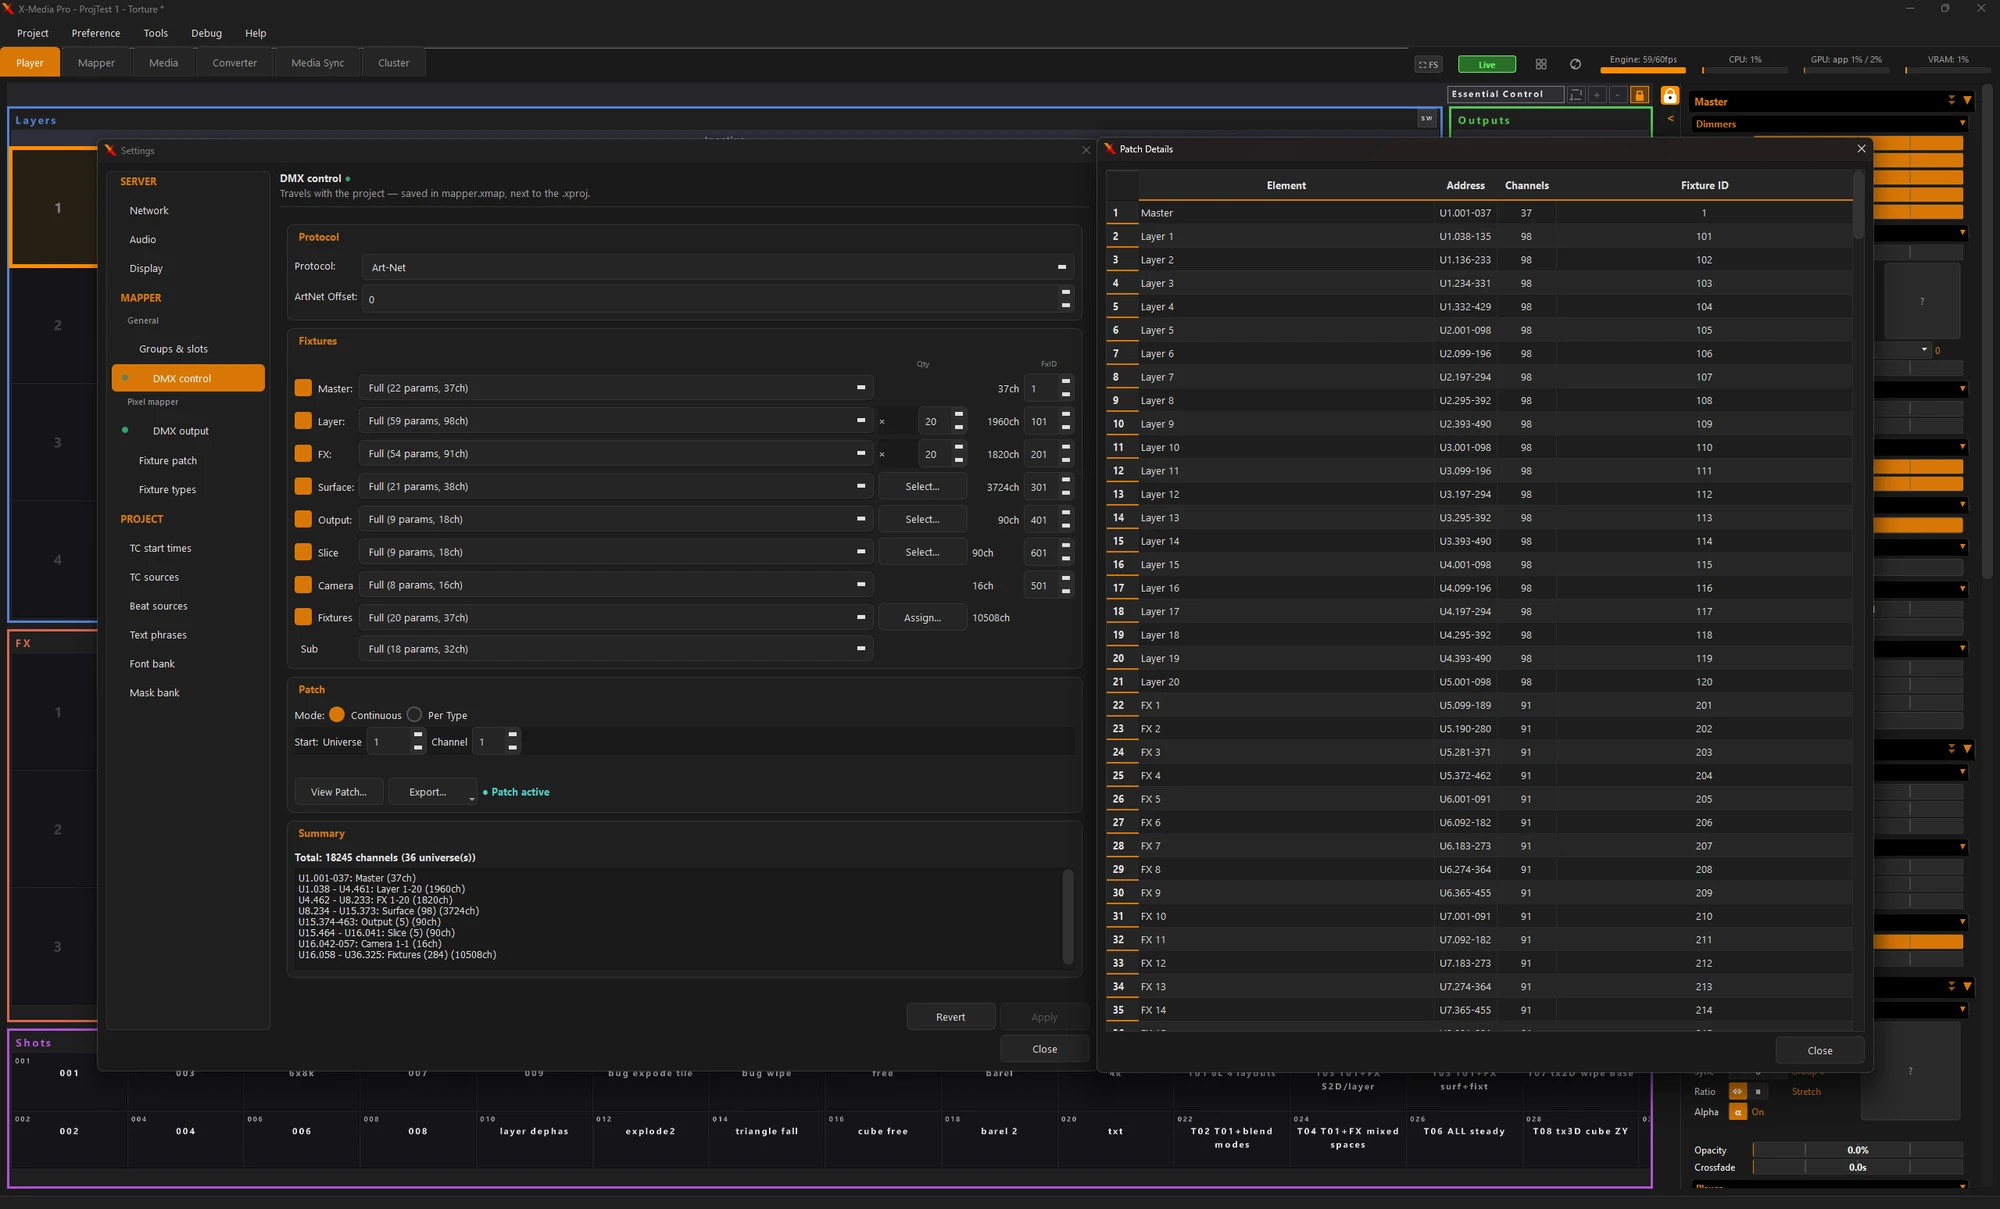Click the Revert button
Screen dimensions: 2000x1209
pos(951,1017)
